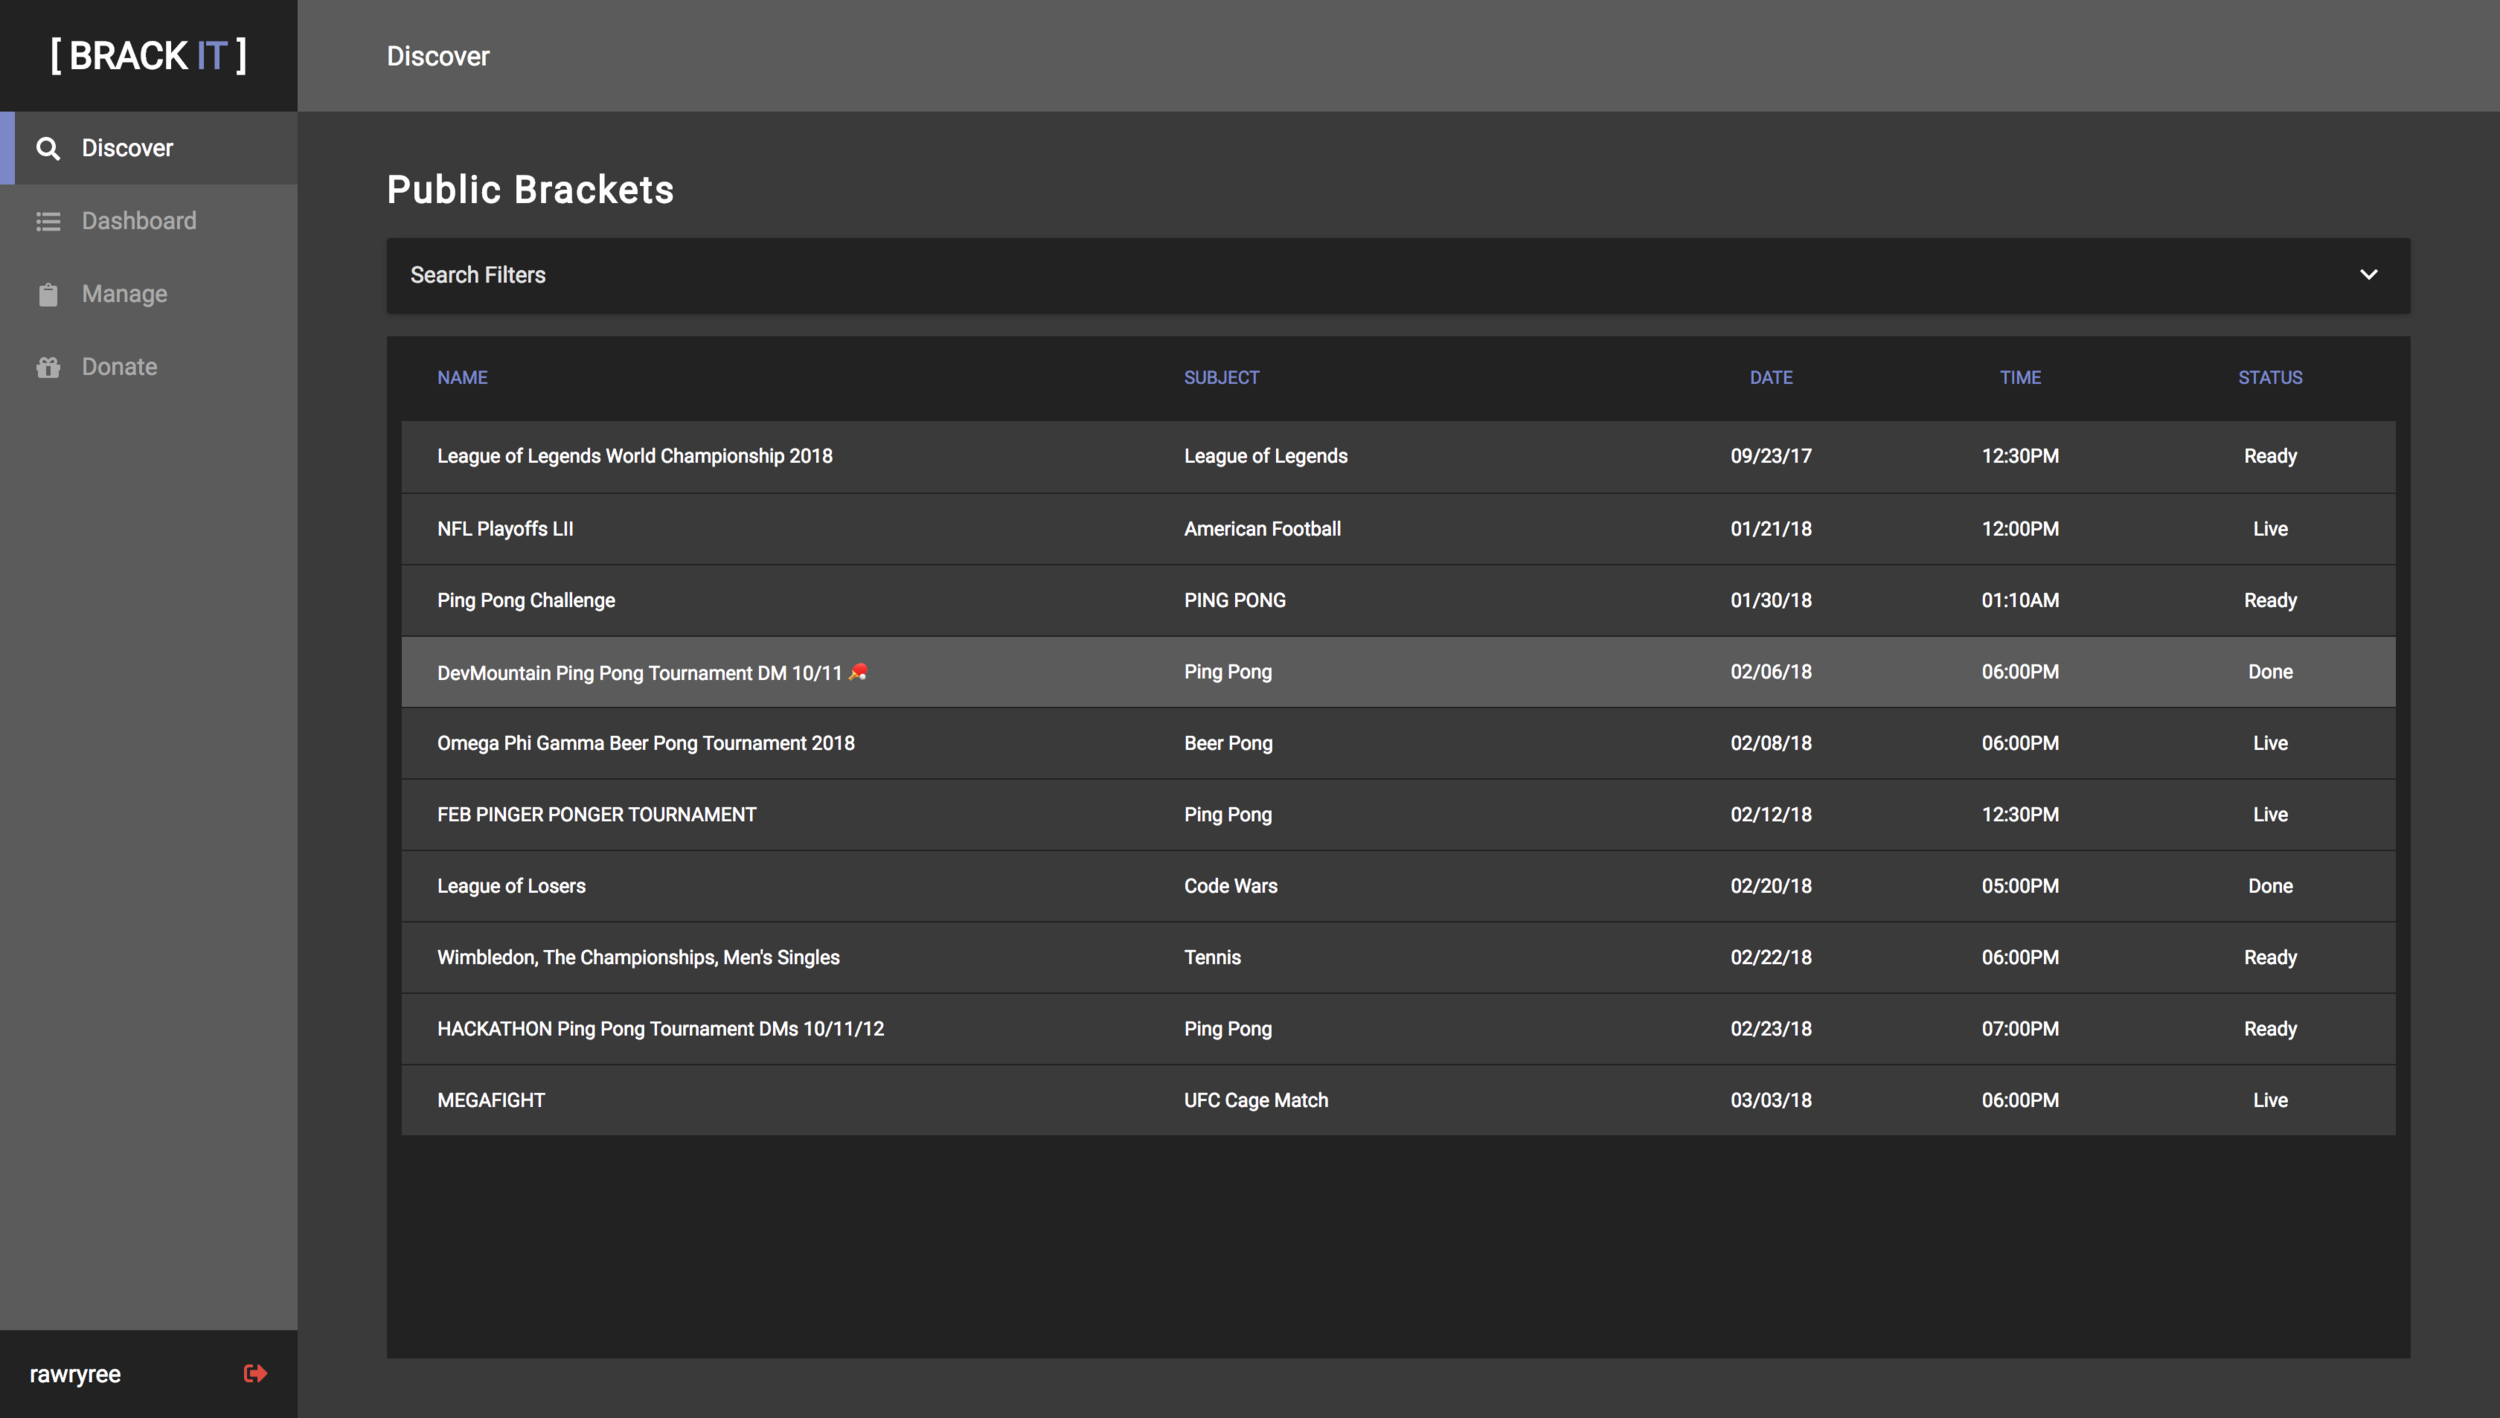2500x1418 pixels.
Task: Sort by the STATUS column header
Action: (x=2269, y=378)
